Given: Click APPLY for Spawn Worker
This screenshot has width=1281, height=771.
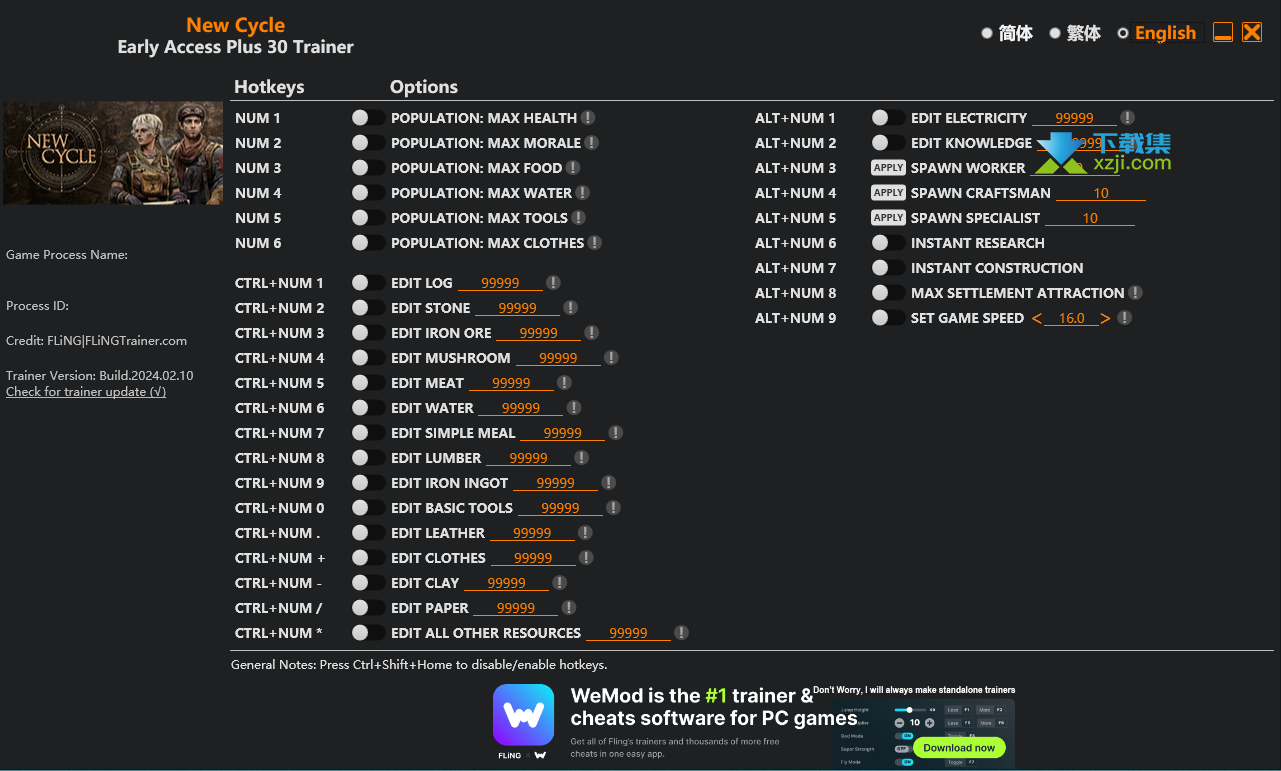Looking at the screenshot, I should click(x=888, y=168).
